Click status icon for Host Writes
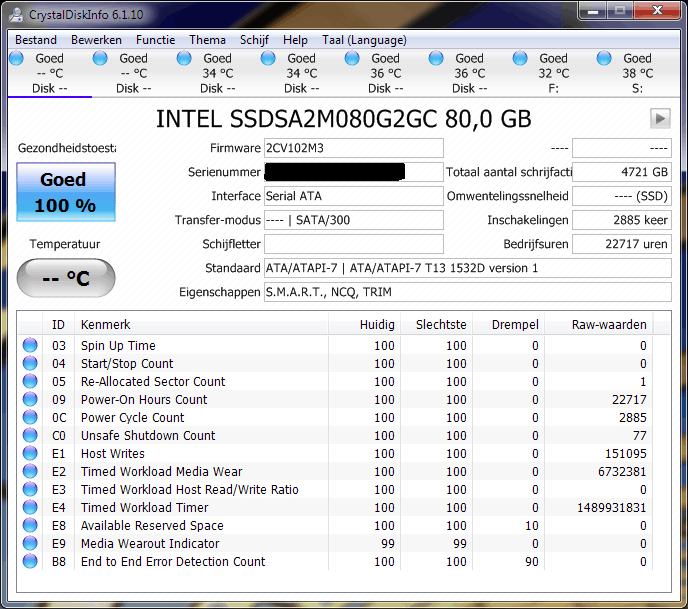The height and width of the screenshot is (609, 688). click(30, 453)
